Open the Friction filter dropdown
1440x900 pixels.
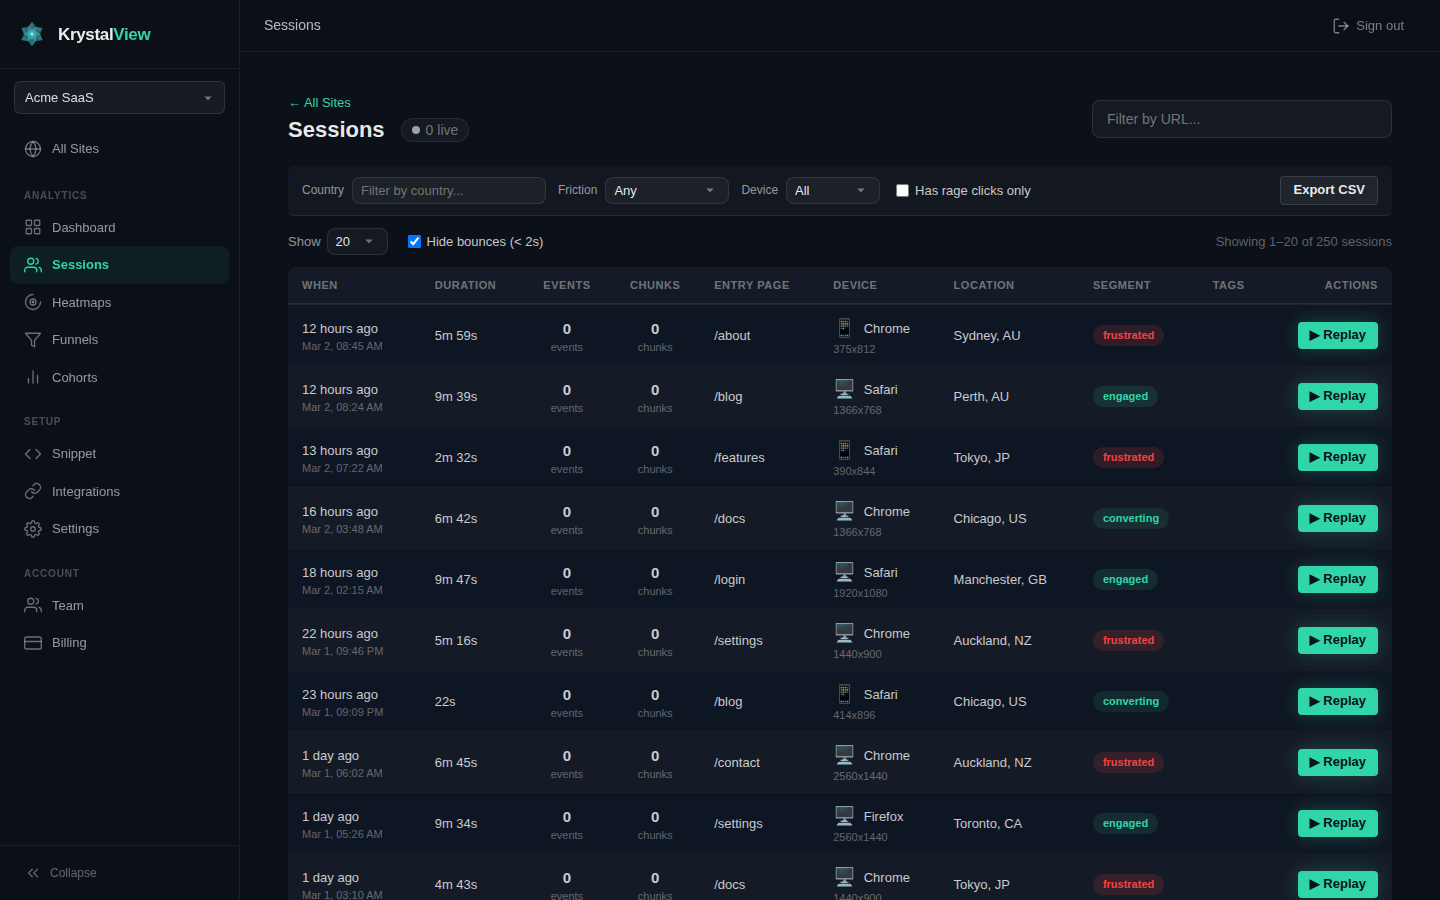(x=666, y=190)
